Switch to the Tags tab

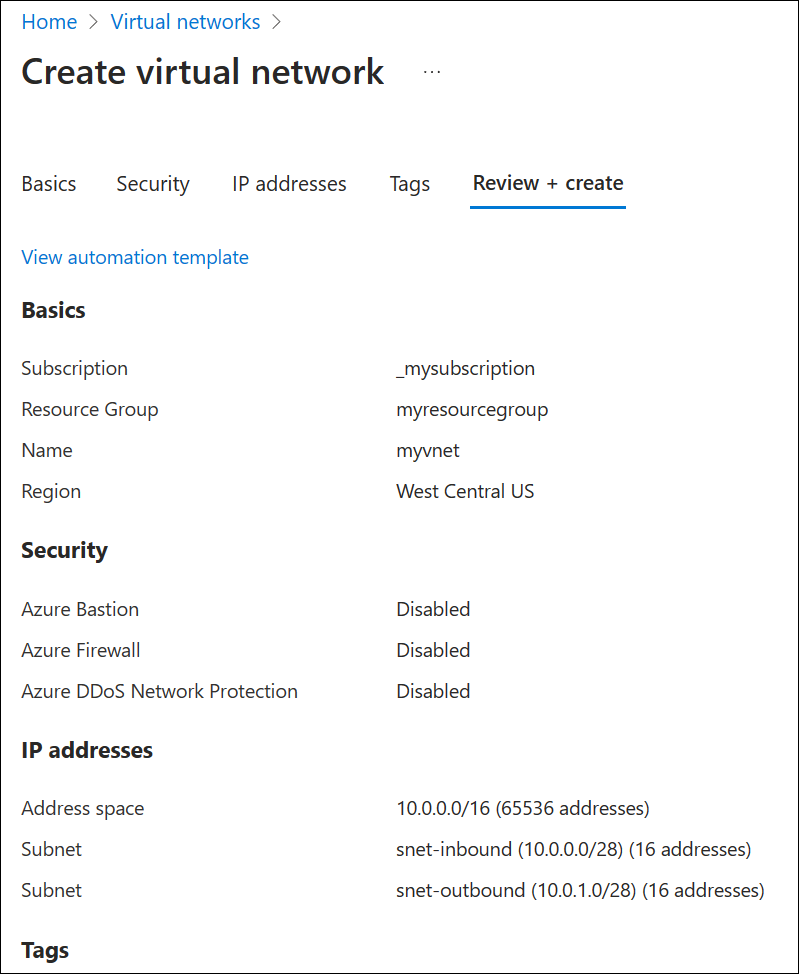click(409, 183)
